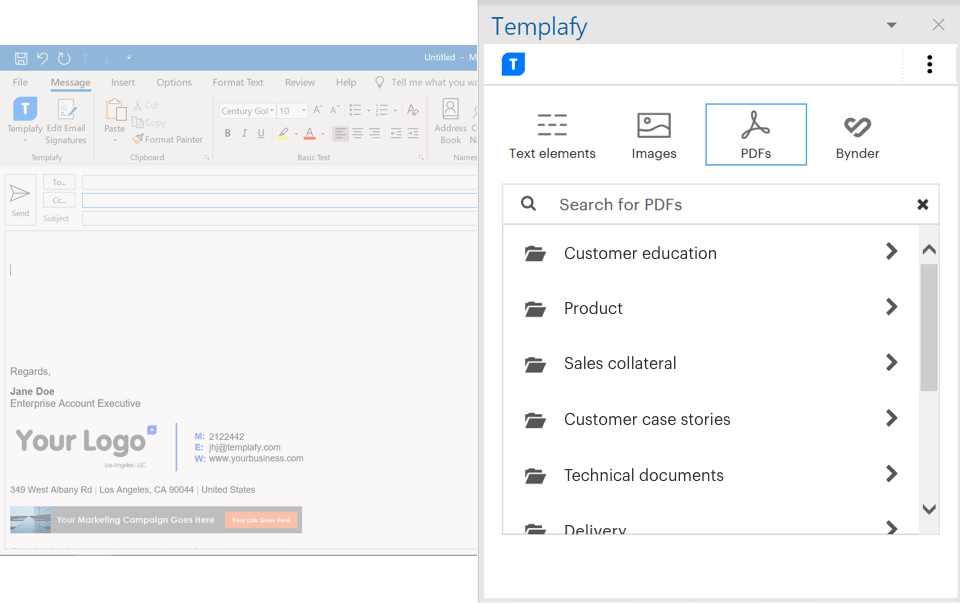Click the Your Link Goes Here banner button
This screenshot has width=960, height=603.
261,520
